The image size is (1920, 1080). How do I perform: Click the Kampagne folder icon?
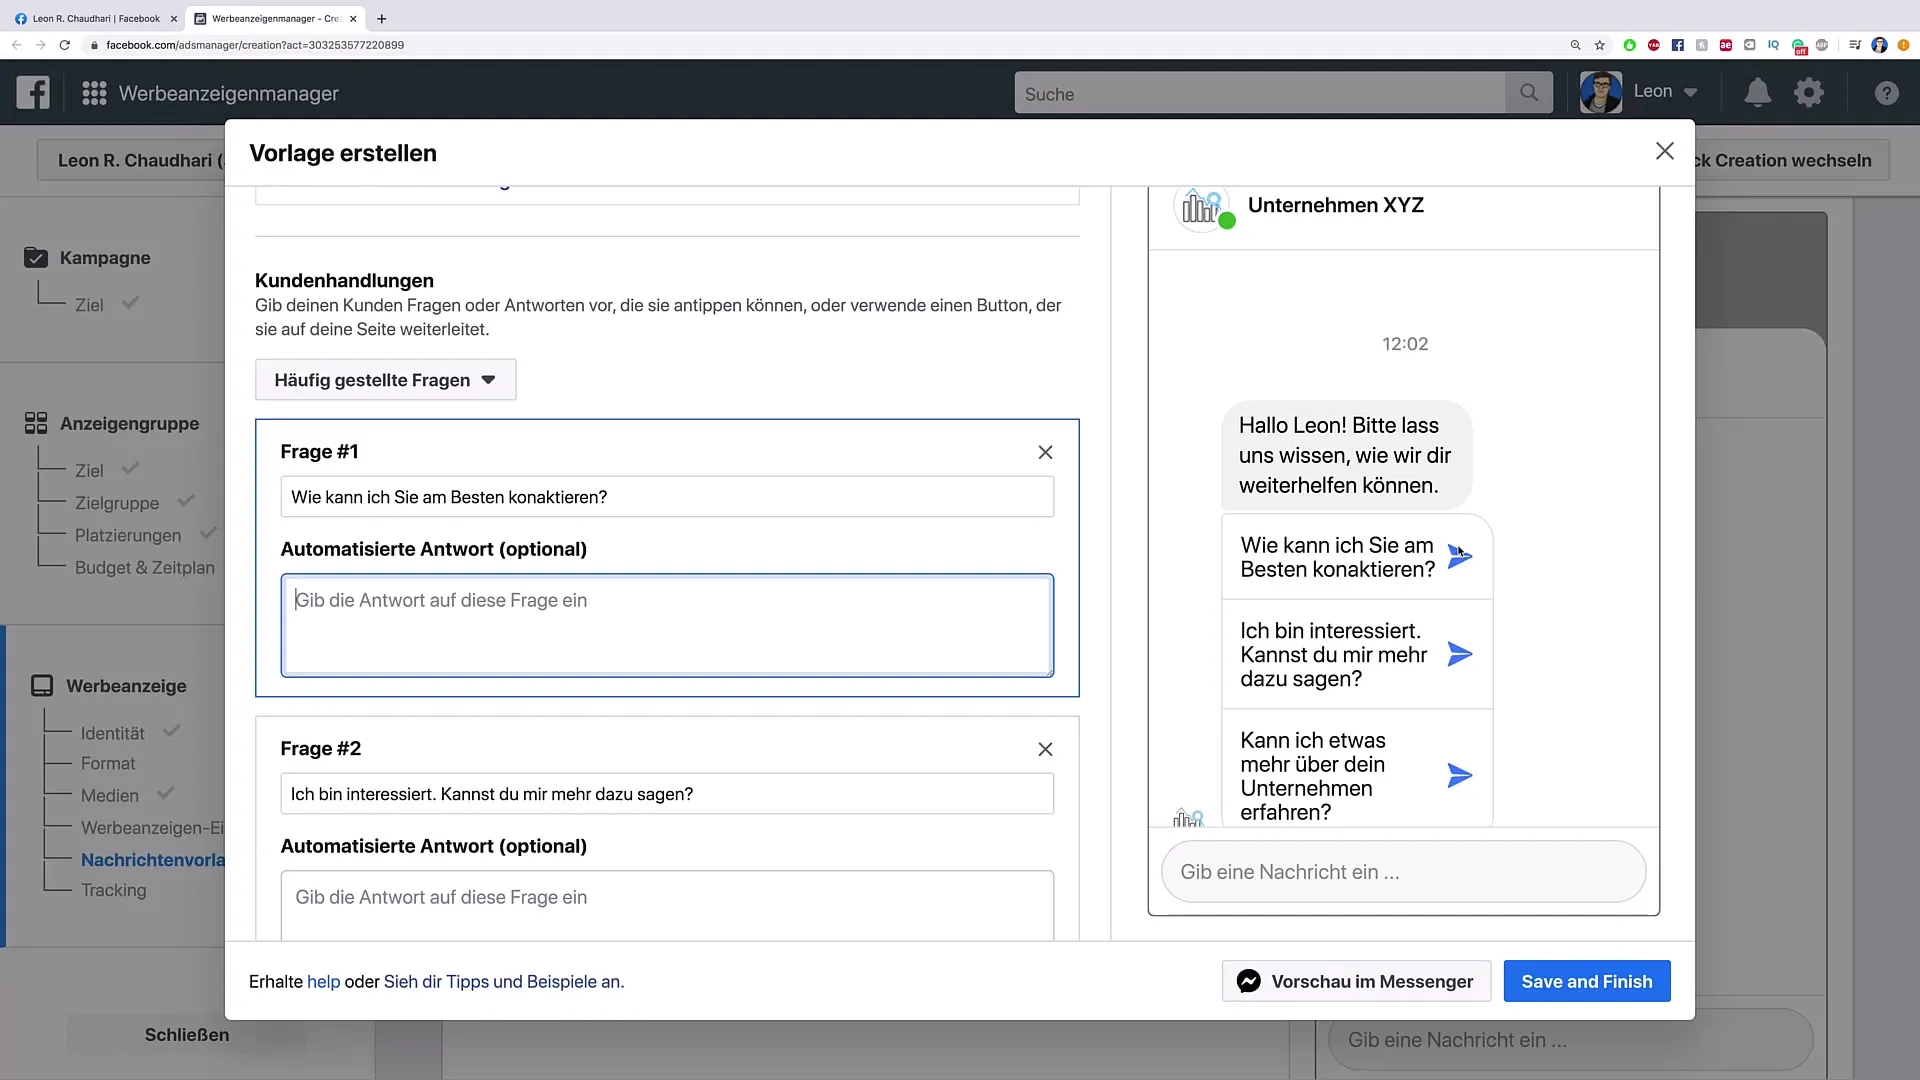(x=36, y=257)
